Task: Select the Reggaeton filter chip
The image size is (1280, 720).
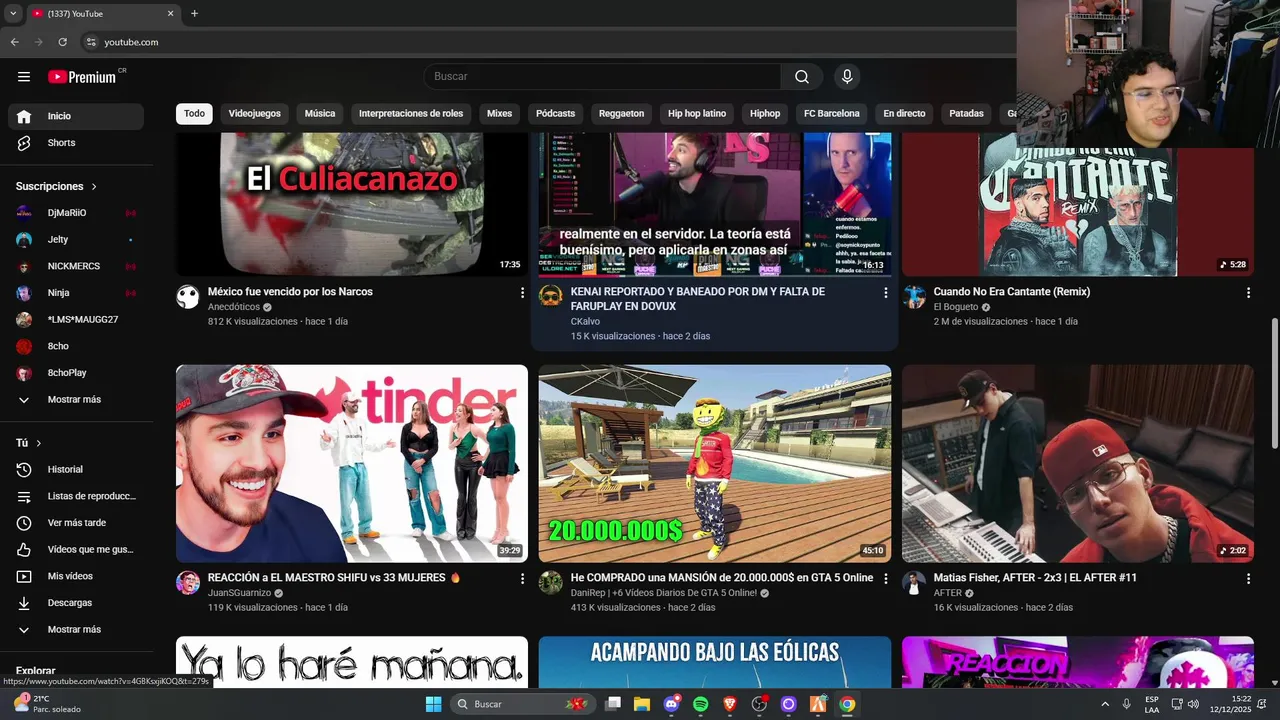Action: tap(621, 114)
